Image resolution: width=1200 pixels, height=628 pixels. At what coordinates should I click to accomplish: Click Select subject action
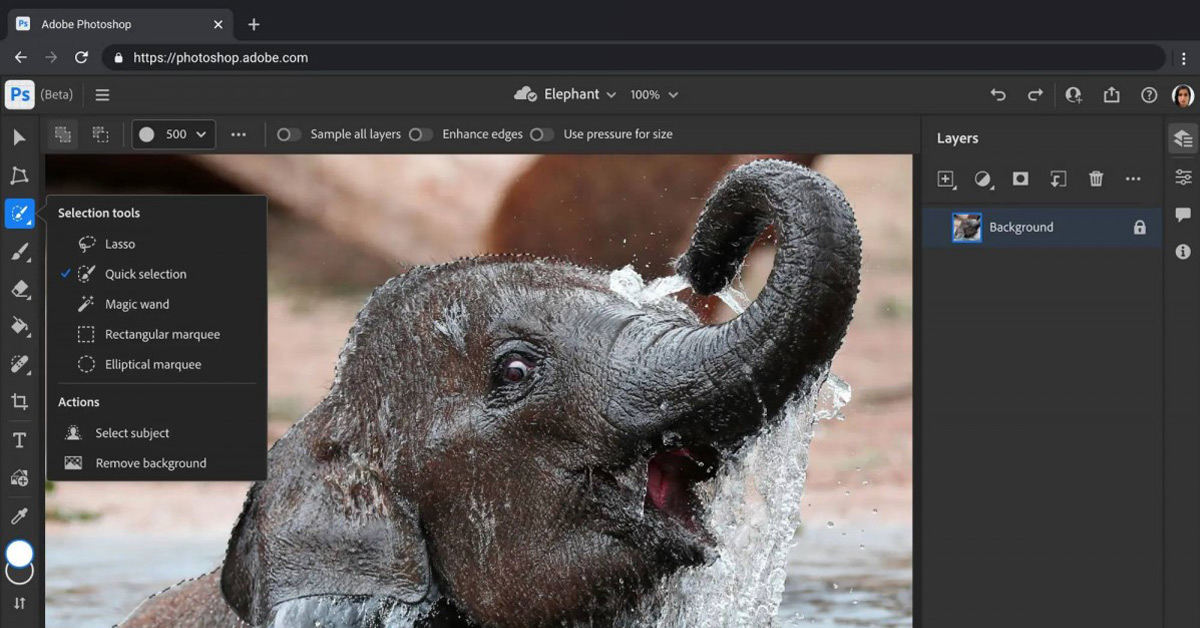(x=132, y=433)
